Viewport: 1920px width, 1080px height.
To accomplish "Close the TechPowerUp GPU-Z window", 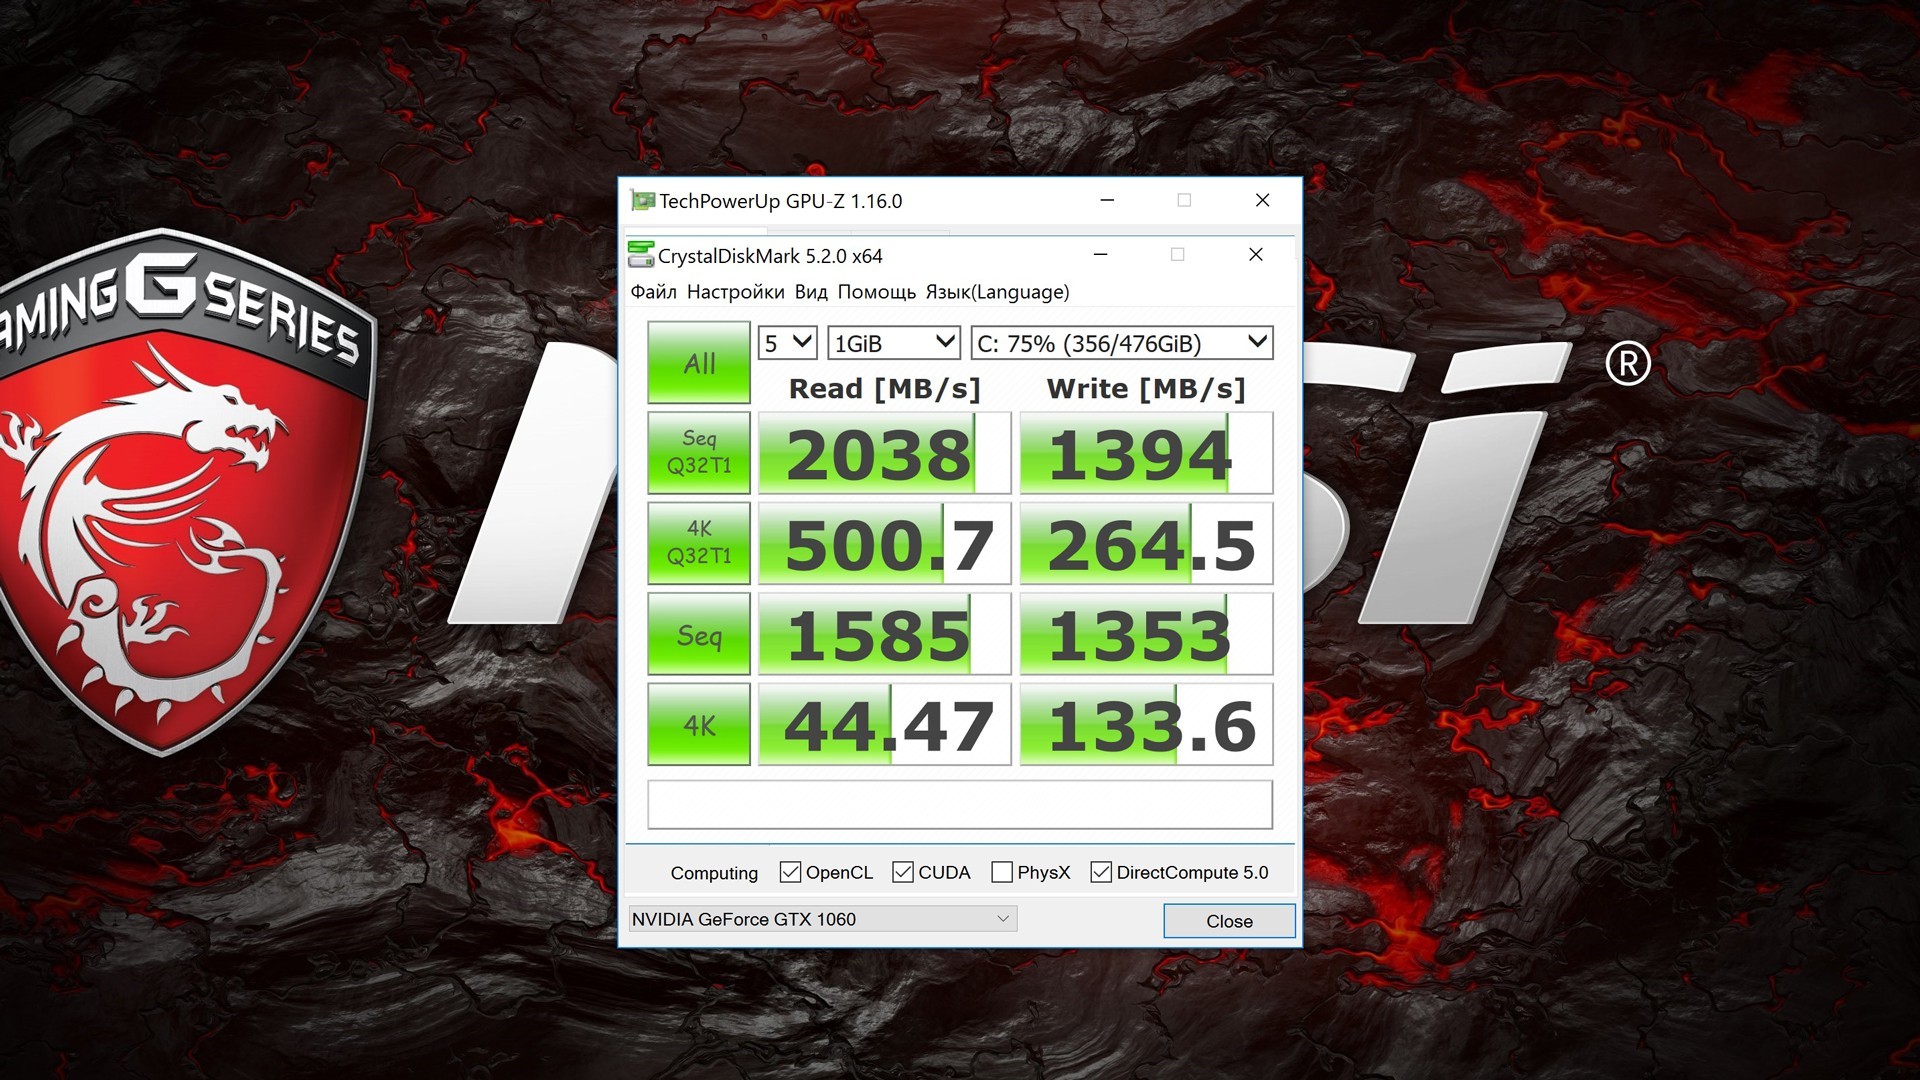I will tap(1262, 200).
